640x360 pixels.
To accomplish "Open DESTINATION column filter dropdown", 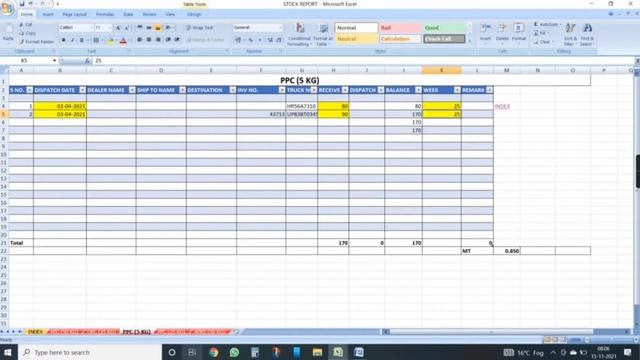I will pos(232,90).
